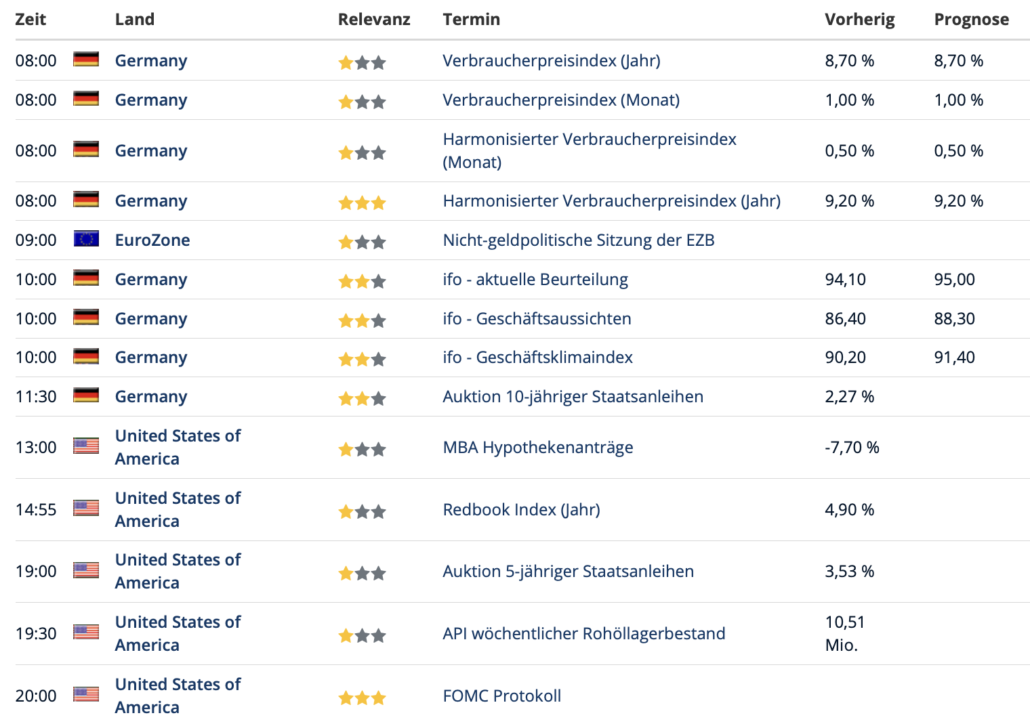Click the EuroZone country link

click(x=152, y=240)
